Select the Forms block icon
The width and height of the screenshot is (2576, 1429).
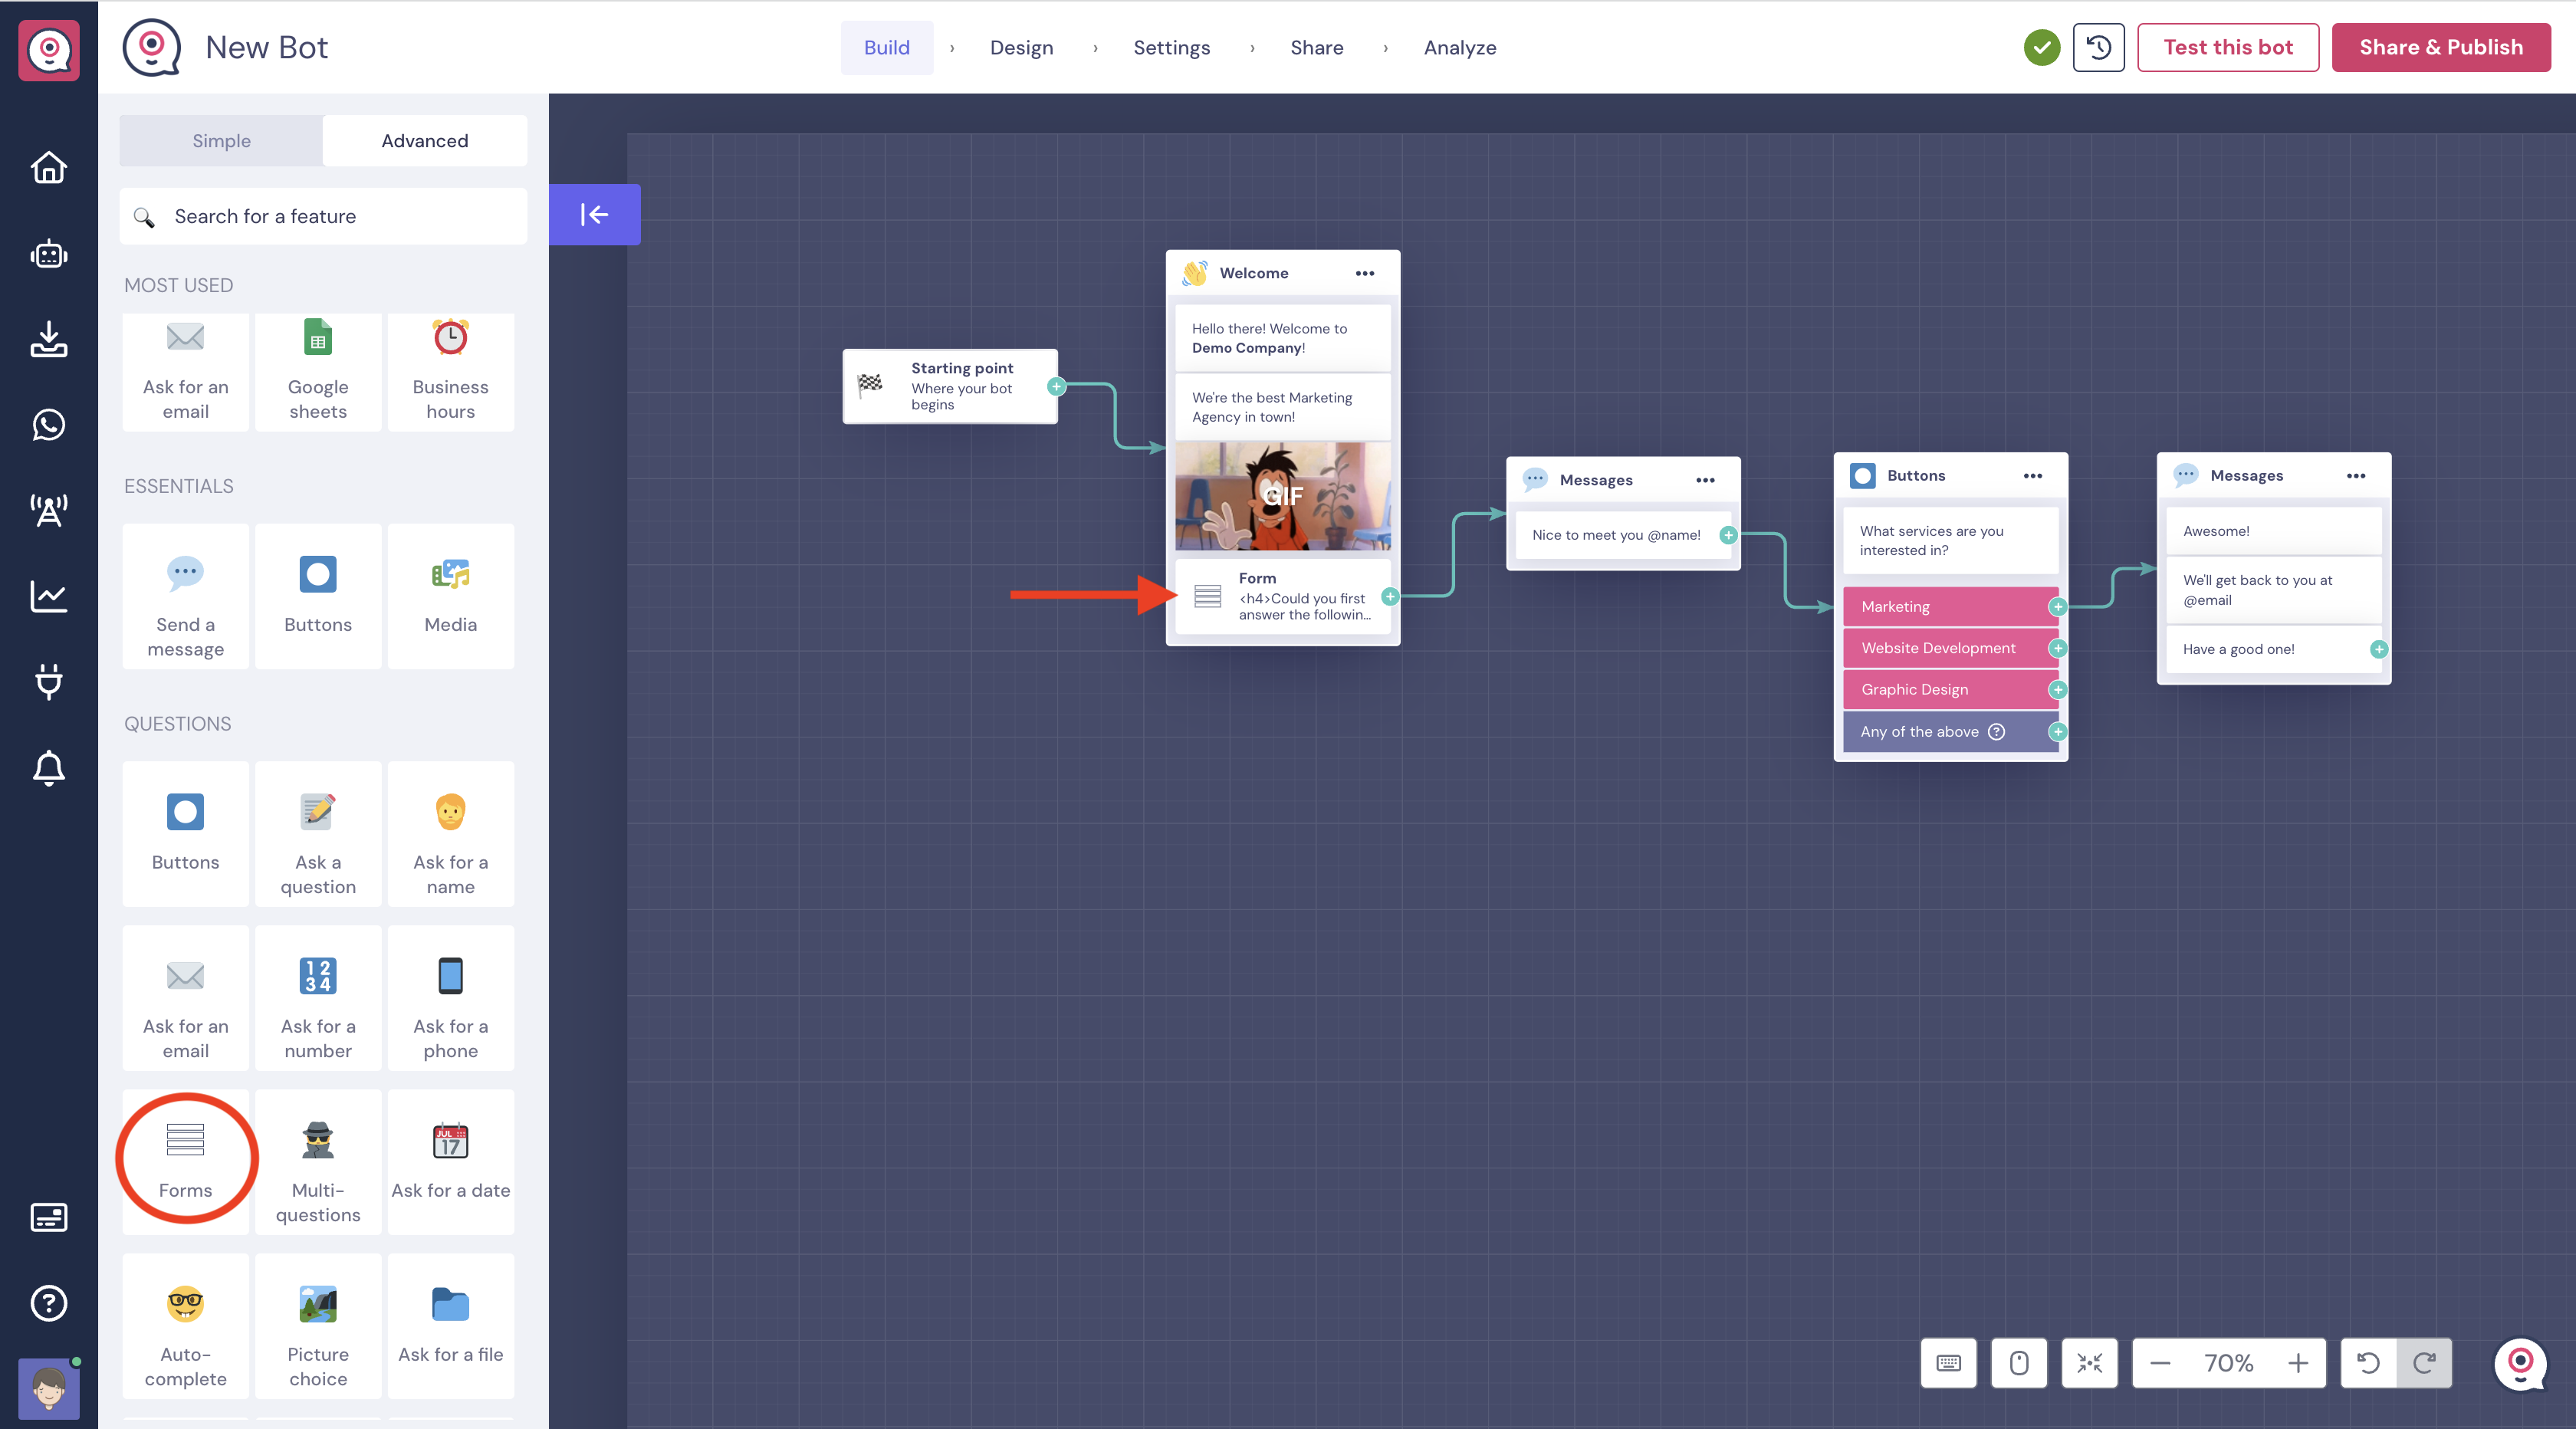tap(185, 1140)
